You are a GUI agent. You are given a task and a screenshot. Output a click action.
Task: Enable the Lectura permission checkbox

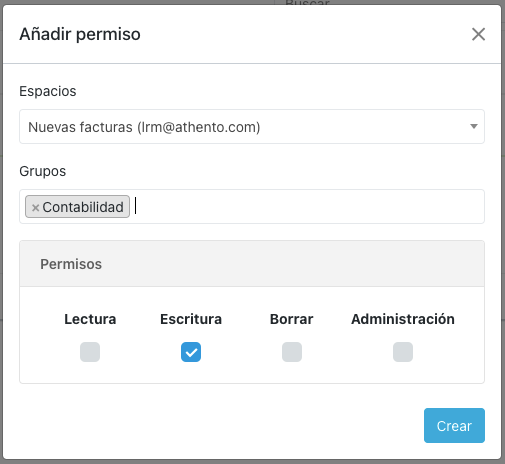[90, 352]
